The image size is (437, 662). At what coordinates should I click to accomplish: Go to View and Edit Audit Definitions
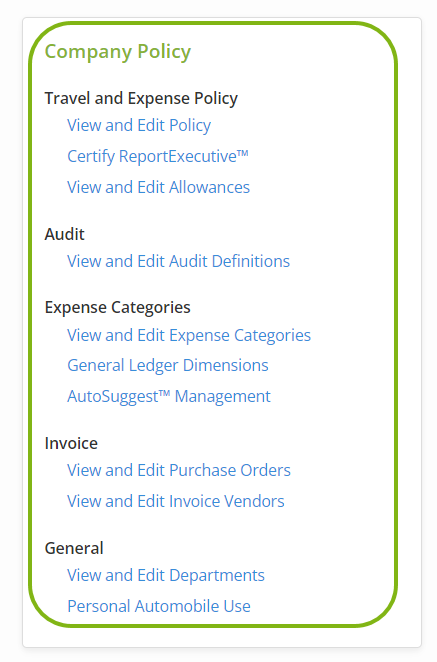click(x=178, y=261)
